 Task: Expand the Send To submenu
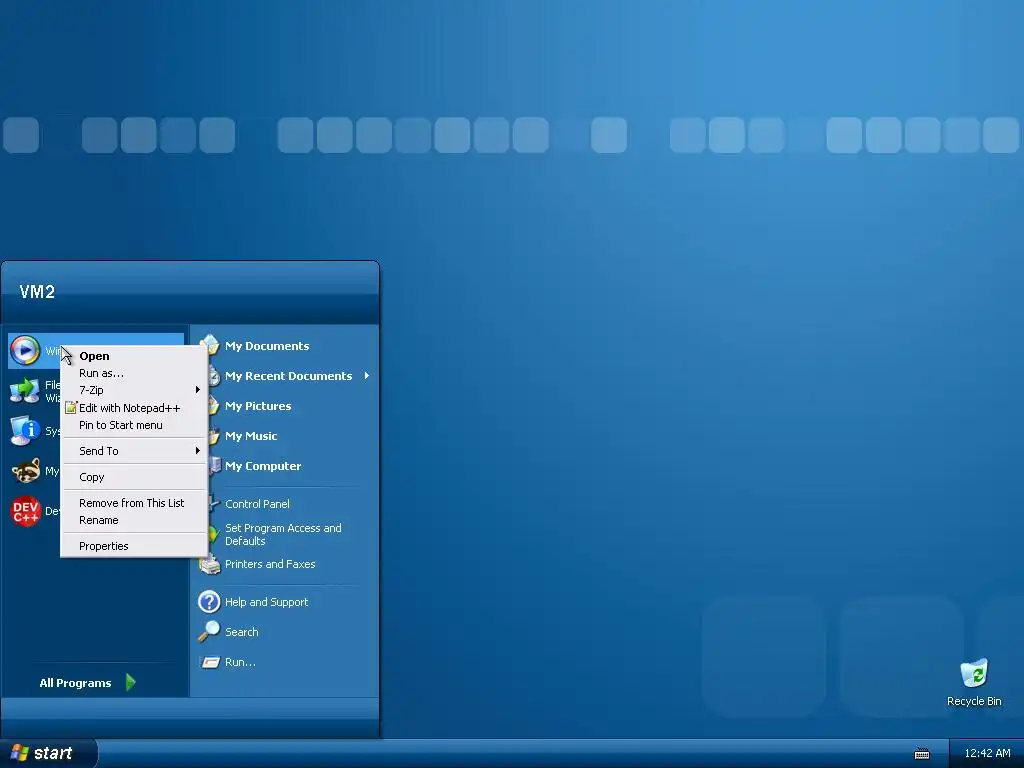click(134, 451)
